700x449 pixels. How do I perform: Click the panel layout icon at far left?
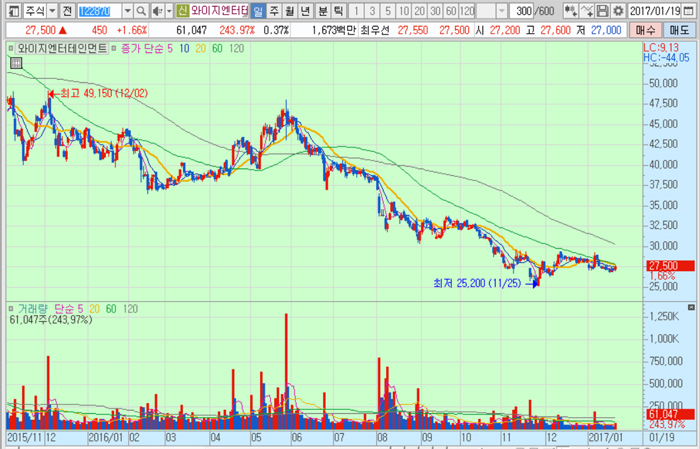point(10,10)
